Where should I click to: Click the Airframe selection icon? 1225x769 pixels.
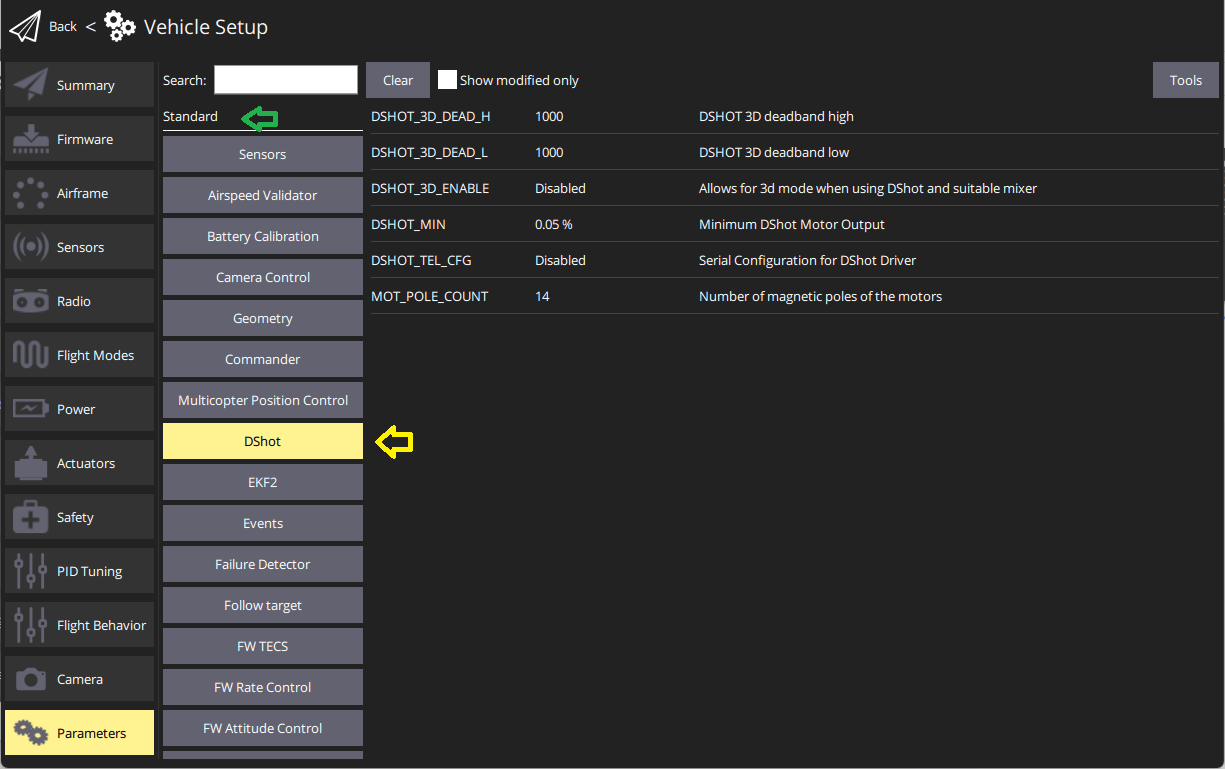30,192
